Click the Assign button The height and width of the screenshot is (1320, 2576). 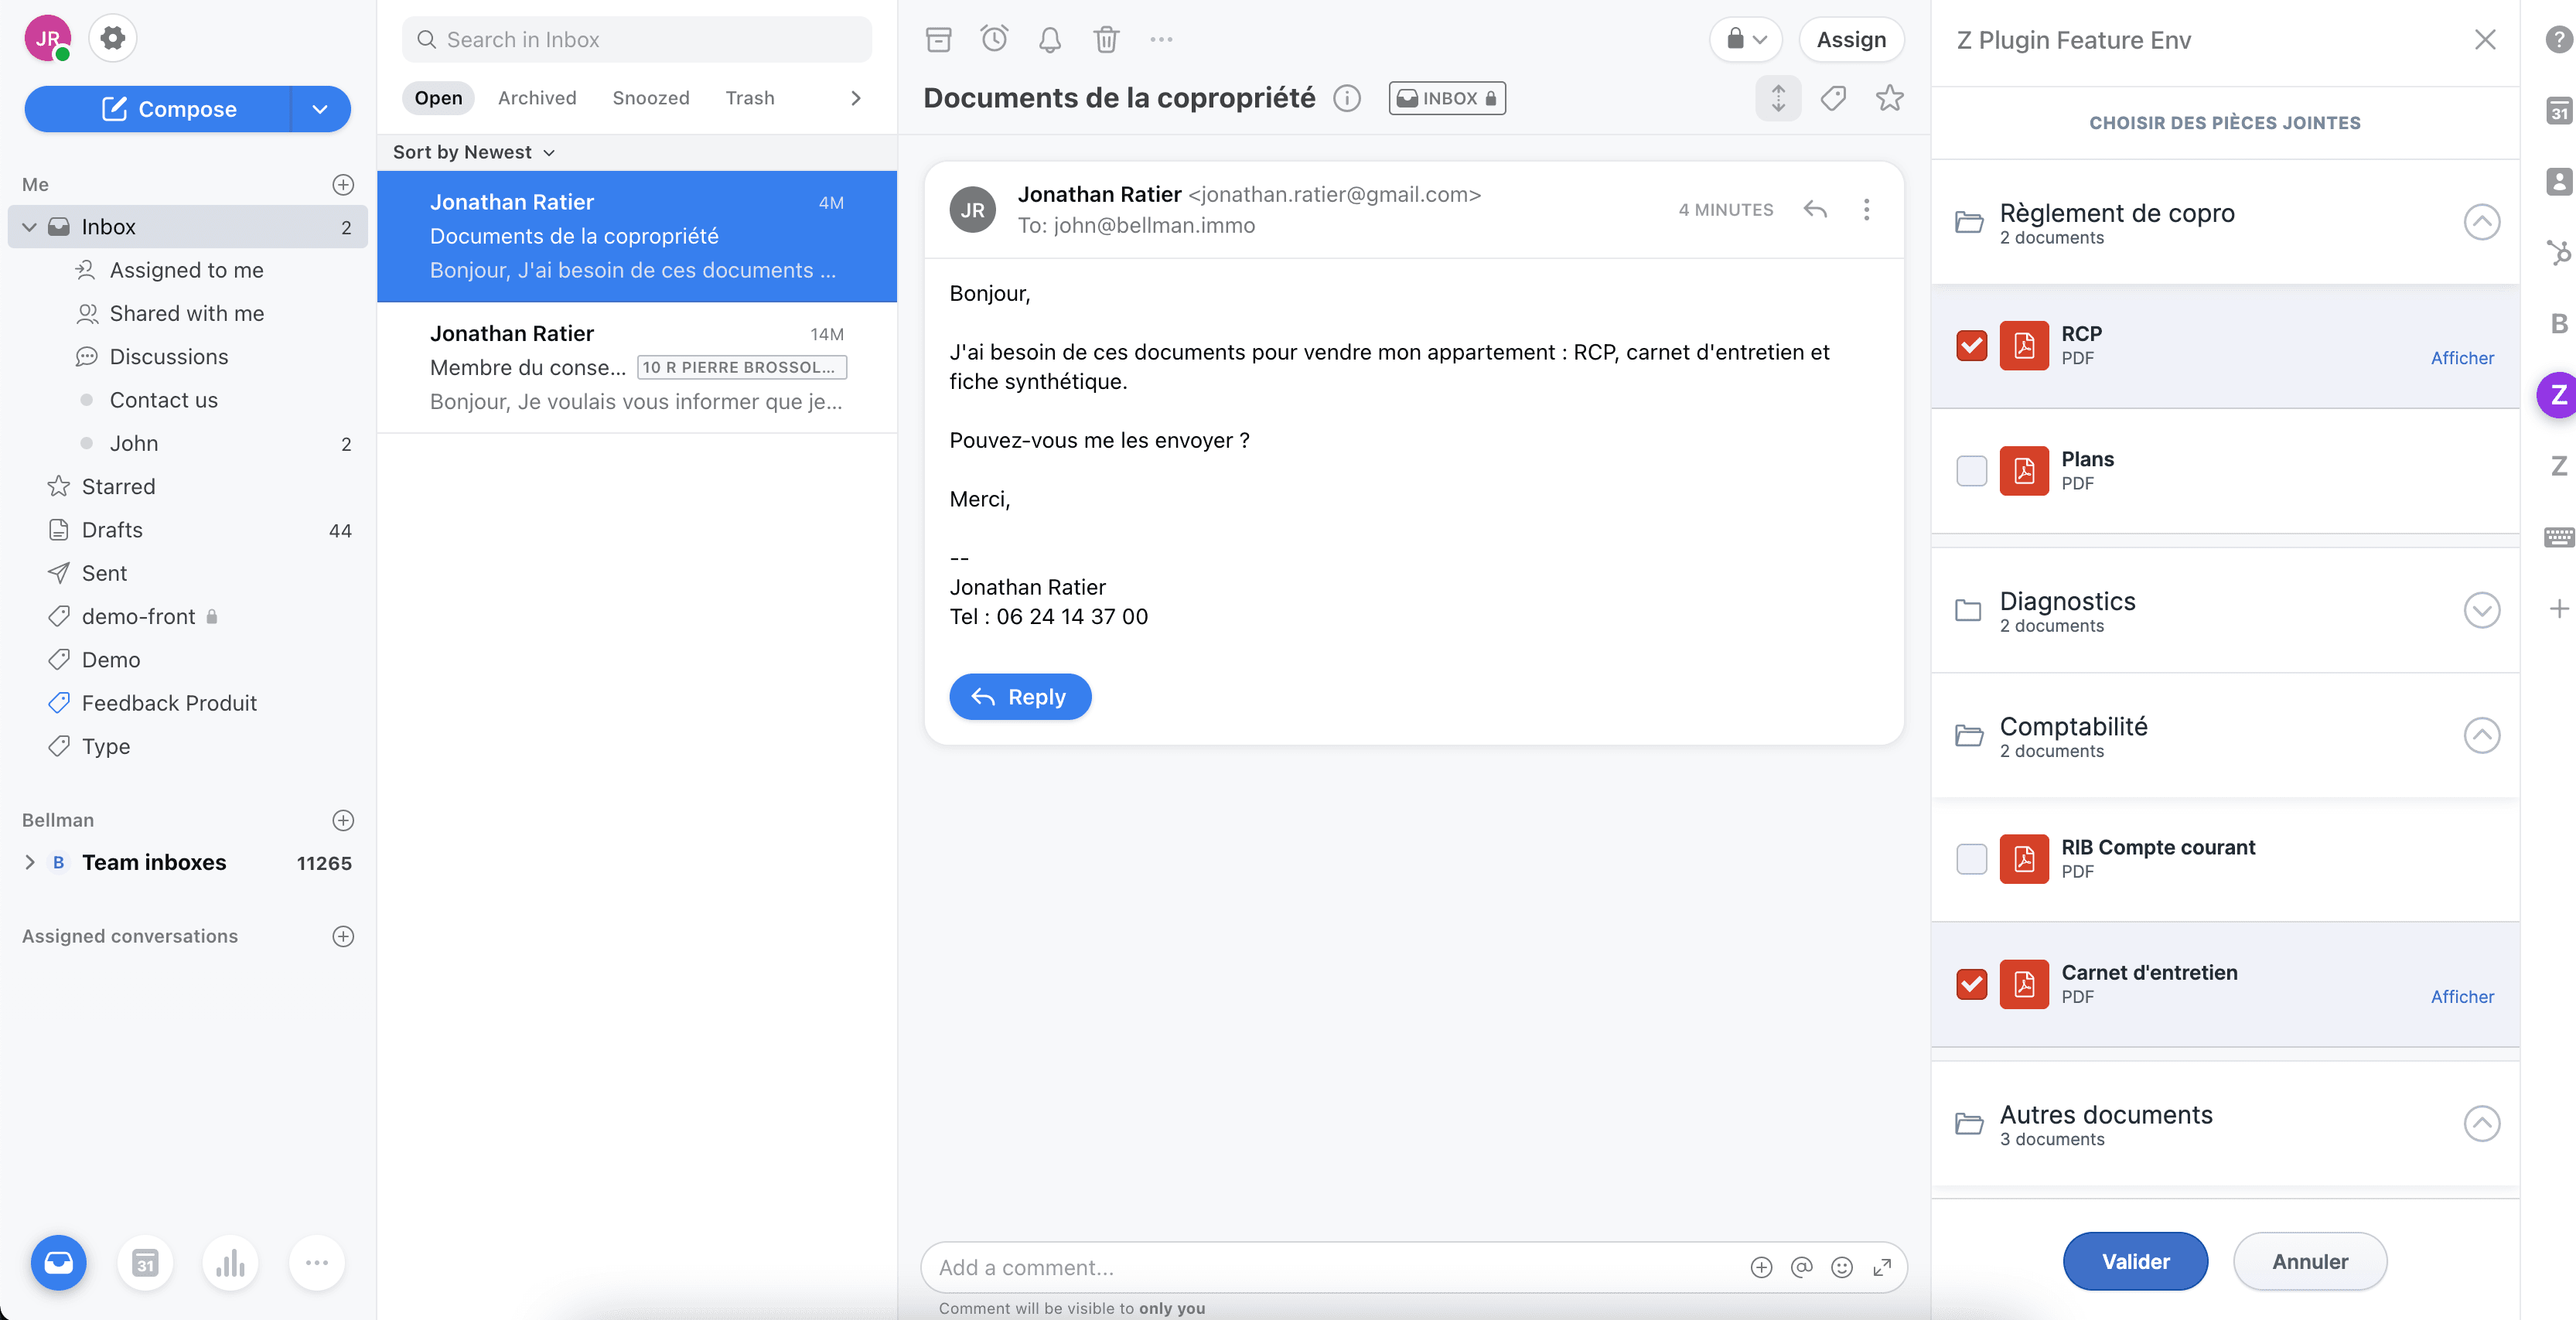[1851, 39]
